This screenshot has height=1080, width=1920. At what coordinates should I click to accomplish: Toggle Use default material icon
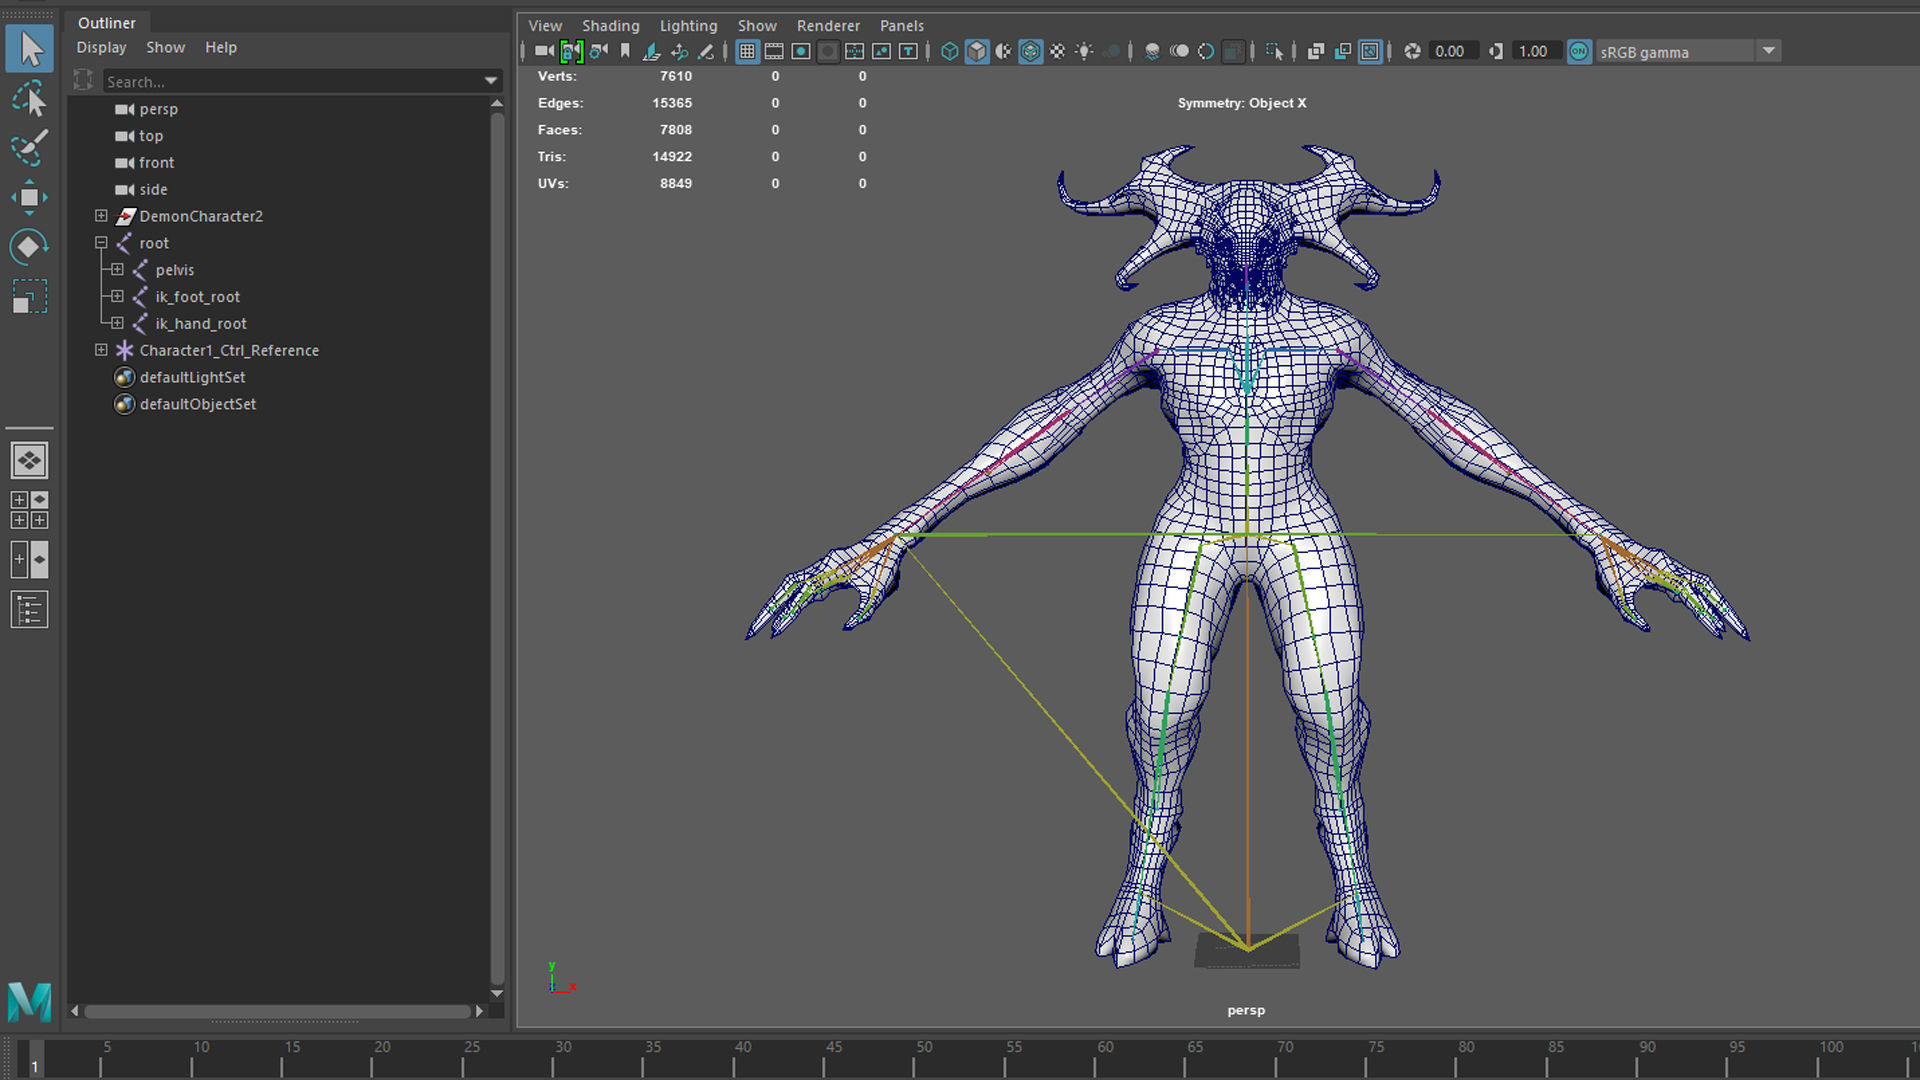click(1003, 51)
